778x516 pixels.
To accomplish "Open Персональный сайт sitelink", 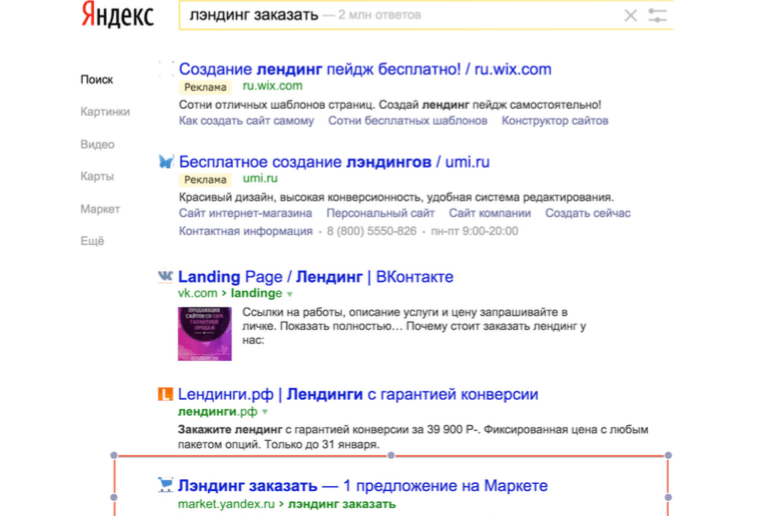I will (x=381, y=213).
